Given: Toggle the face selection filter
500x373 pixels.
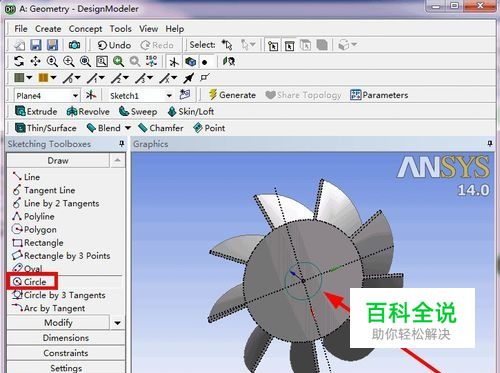Looking at the screenshot, I should (x=305, y=45).
